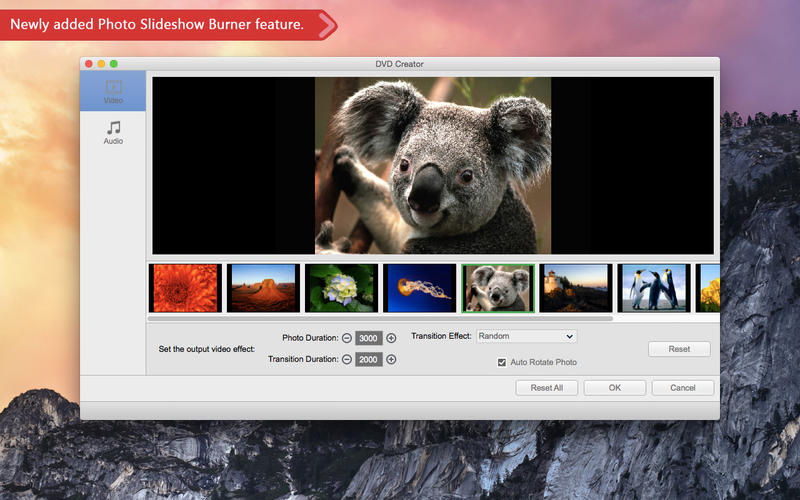
Task: Confirm with the OK button
Action: coord(614,388)
